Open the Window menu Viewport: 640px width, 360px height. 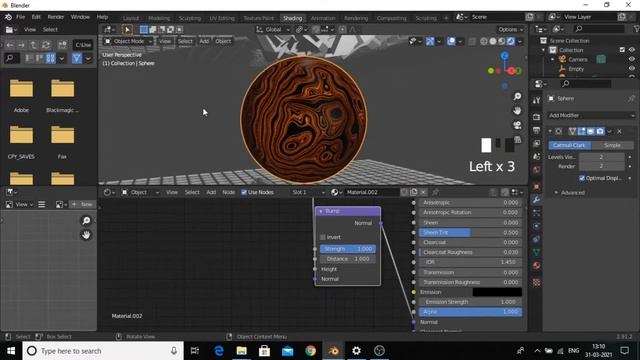pos(80,17)
